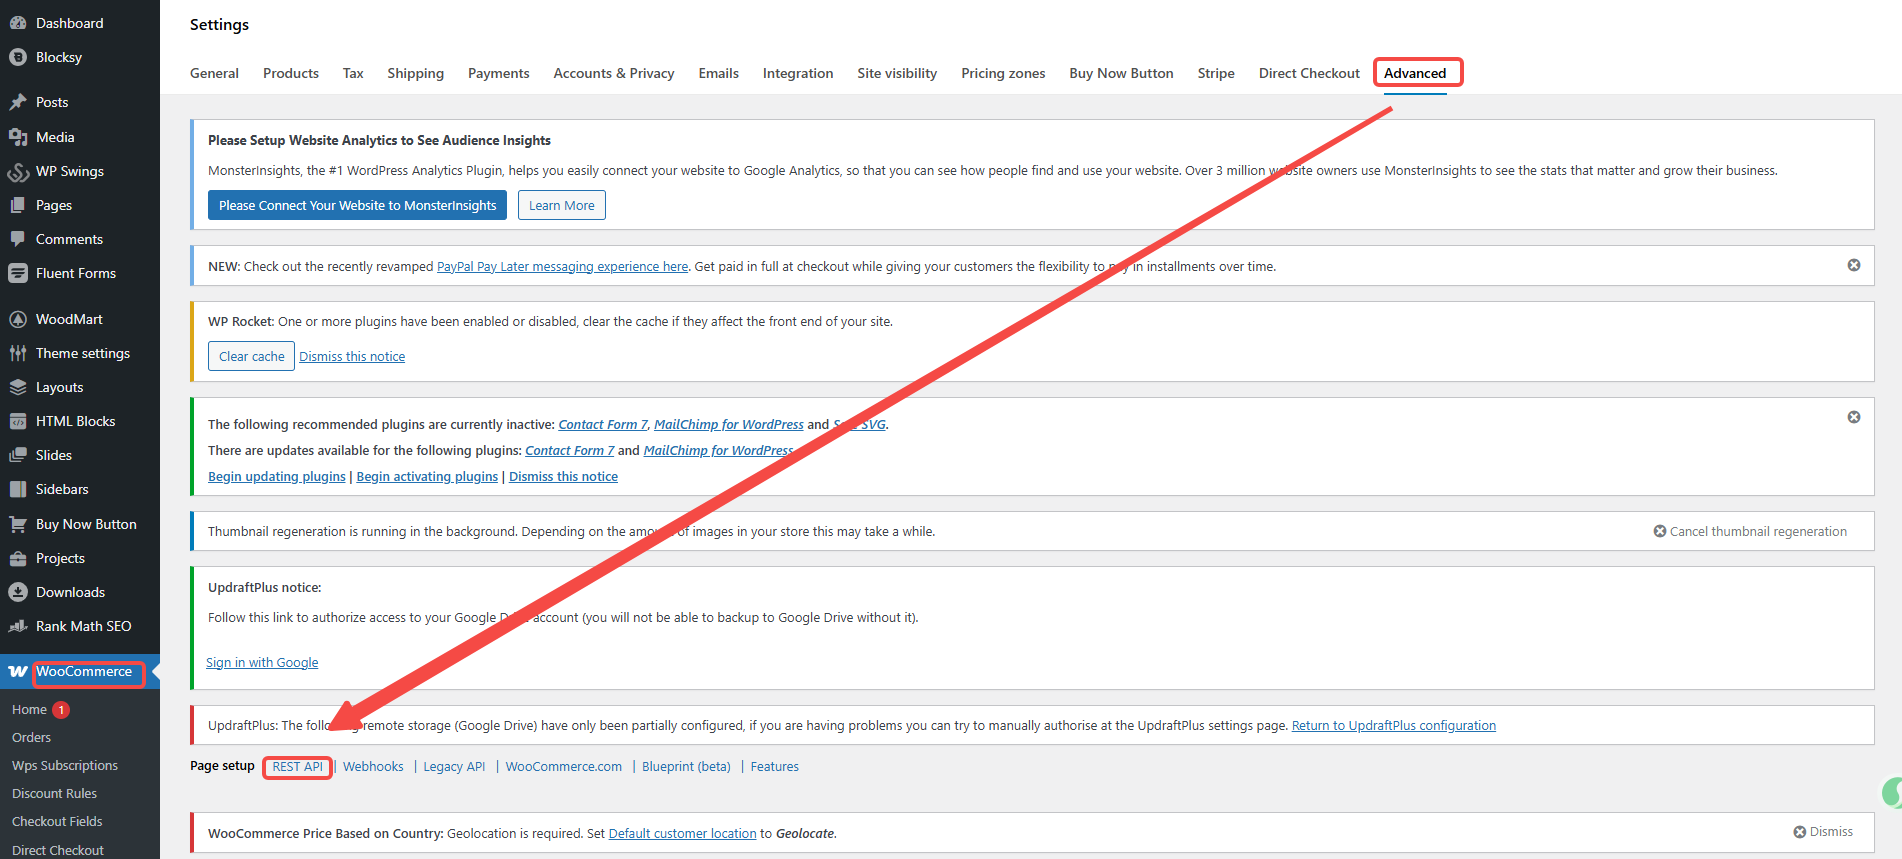Switch to the Advanced settings tab
1902x859 pixels.
point(1414,73)
